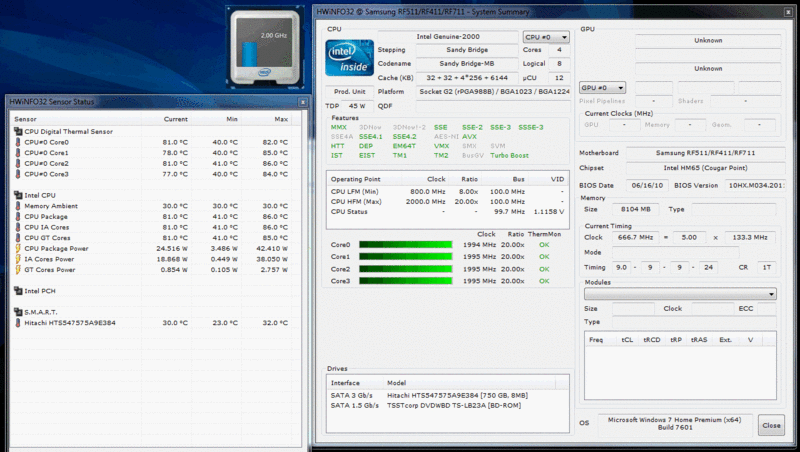Click the Core0 clock usage bar
The width and height of the screenshot is (800, 452).
[x=406, y=245]
